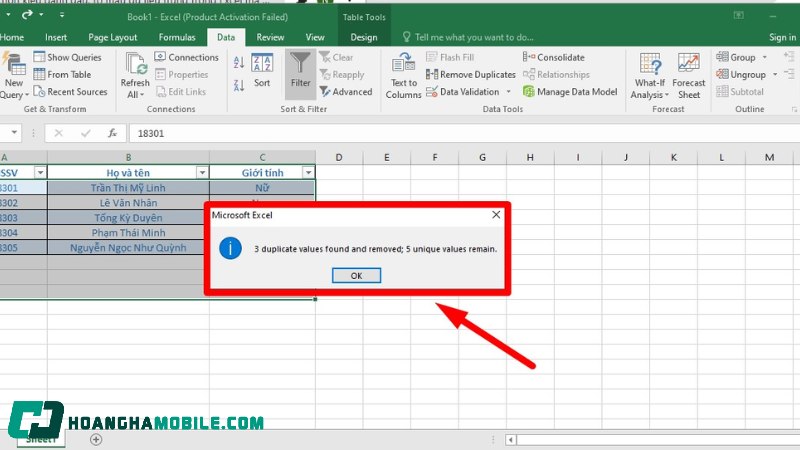This screenshot has width=800, height=450.
Task: Select cell Phạm Thái Minh
Action: coord(128,233)
